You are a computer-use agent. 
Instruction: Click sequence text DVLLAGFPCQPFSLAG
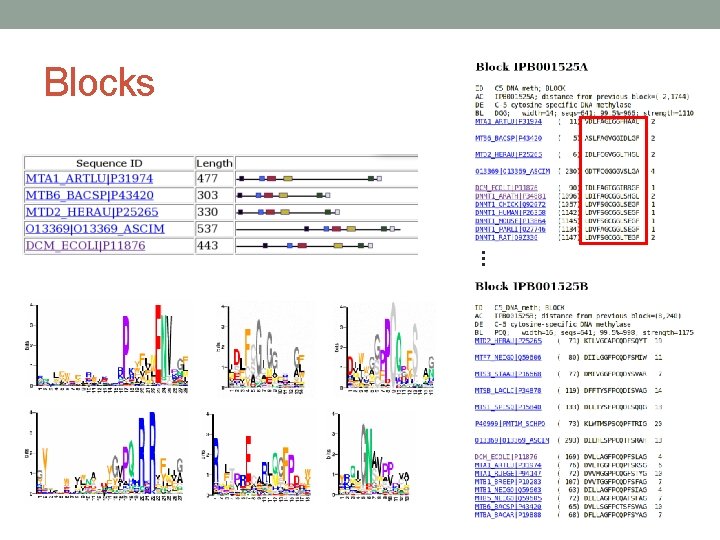615,456
